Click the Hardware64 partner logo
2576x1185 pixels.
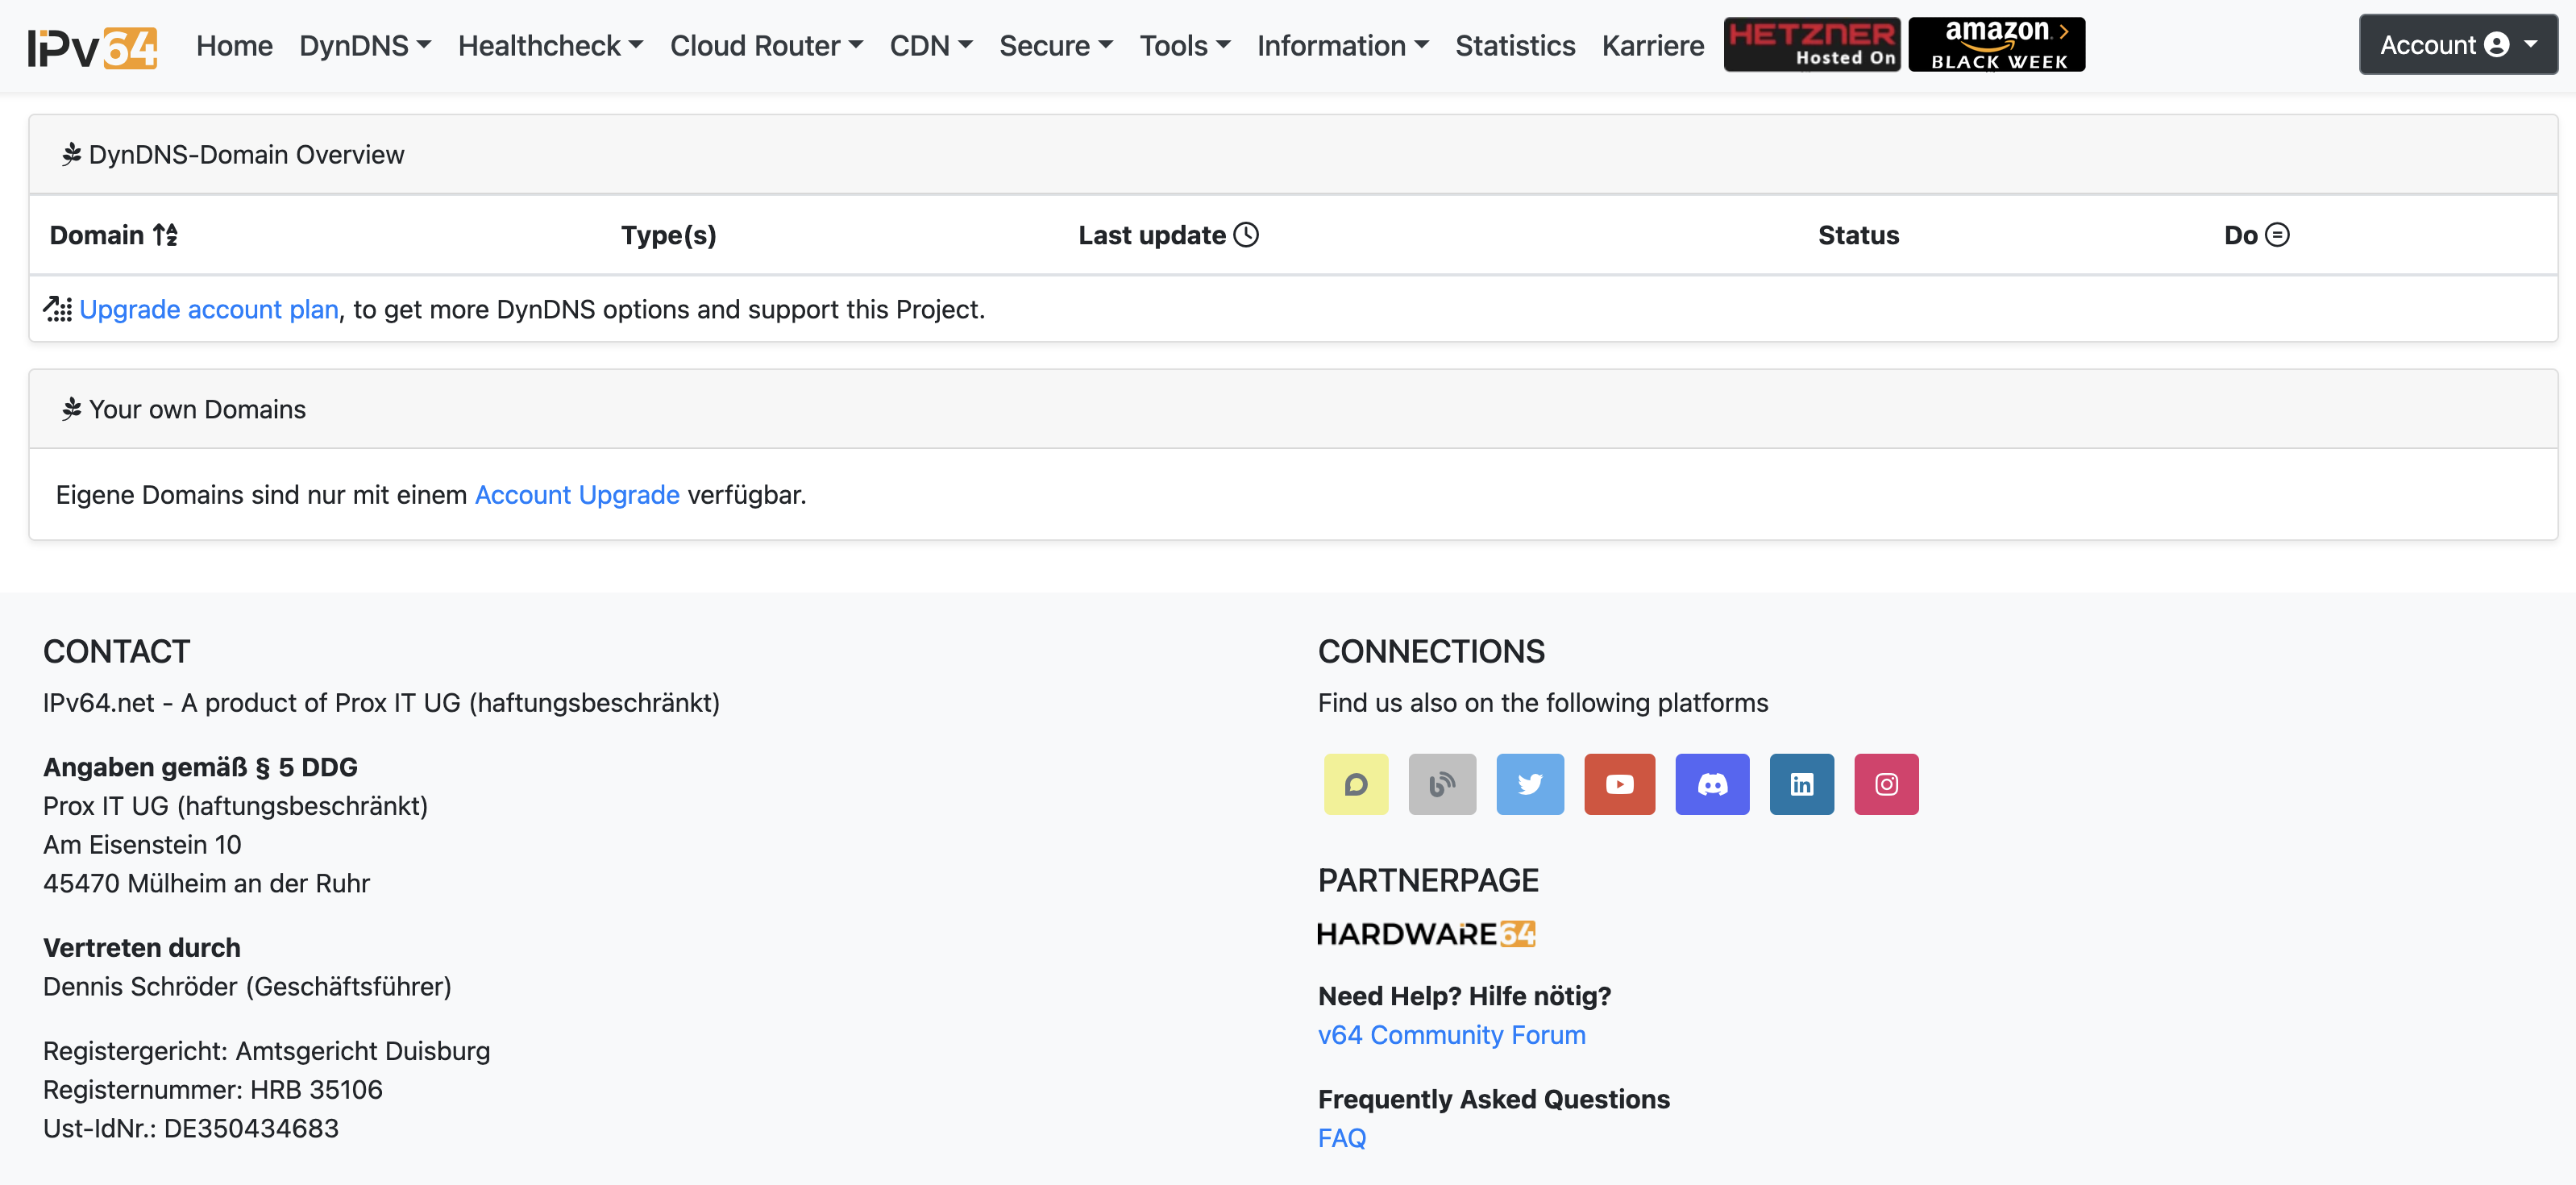pos(1425,934)
